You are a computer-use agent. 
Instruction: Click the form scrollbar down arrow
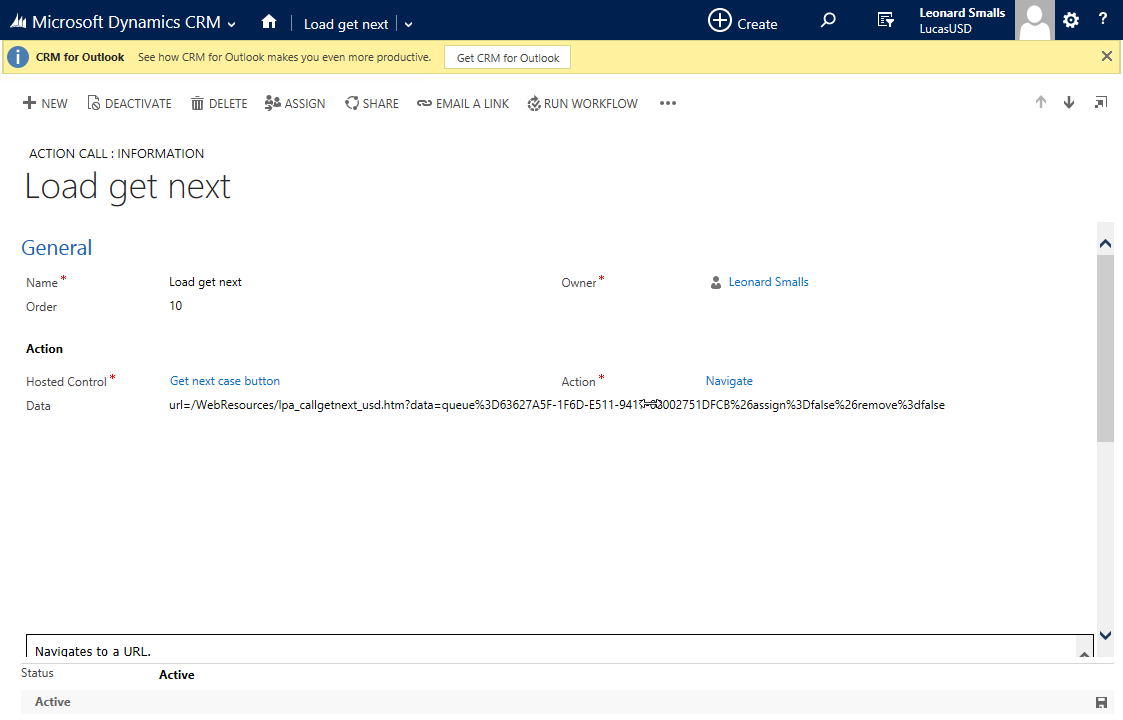pyautogui.click(x=1105, y=635)
